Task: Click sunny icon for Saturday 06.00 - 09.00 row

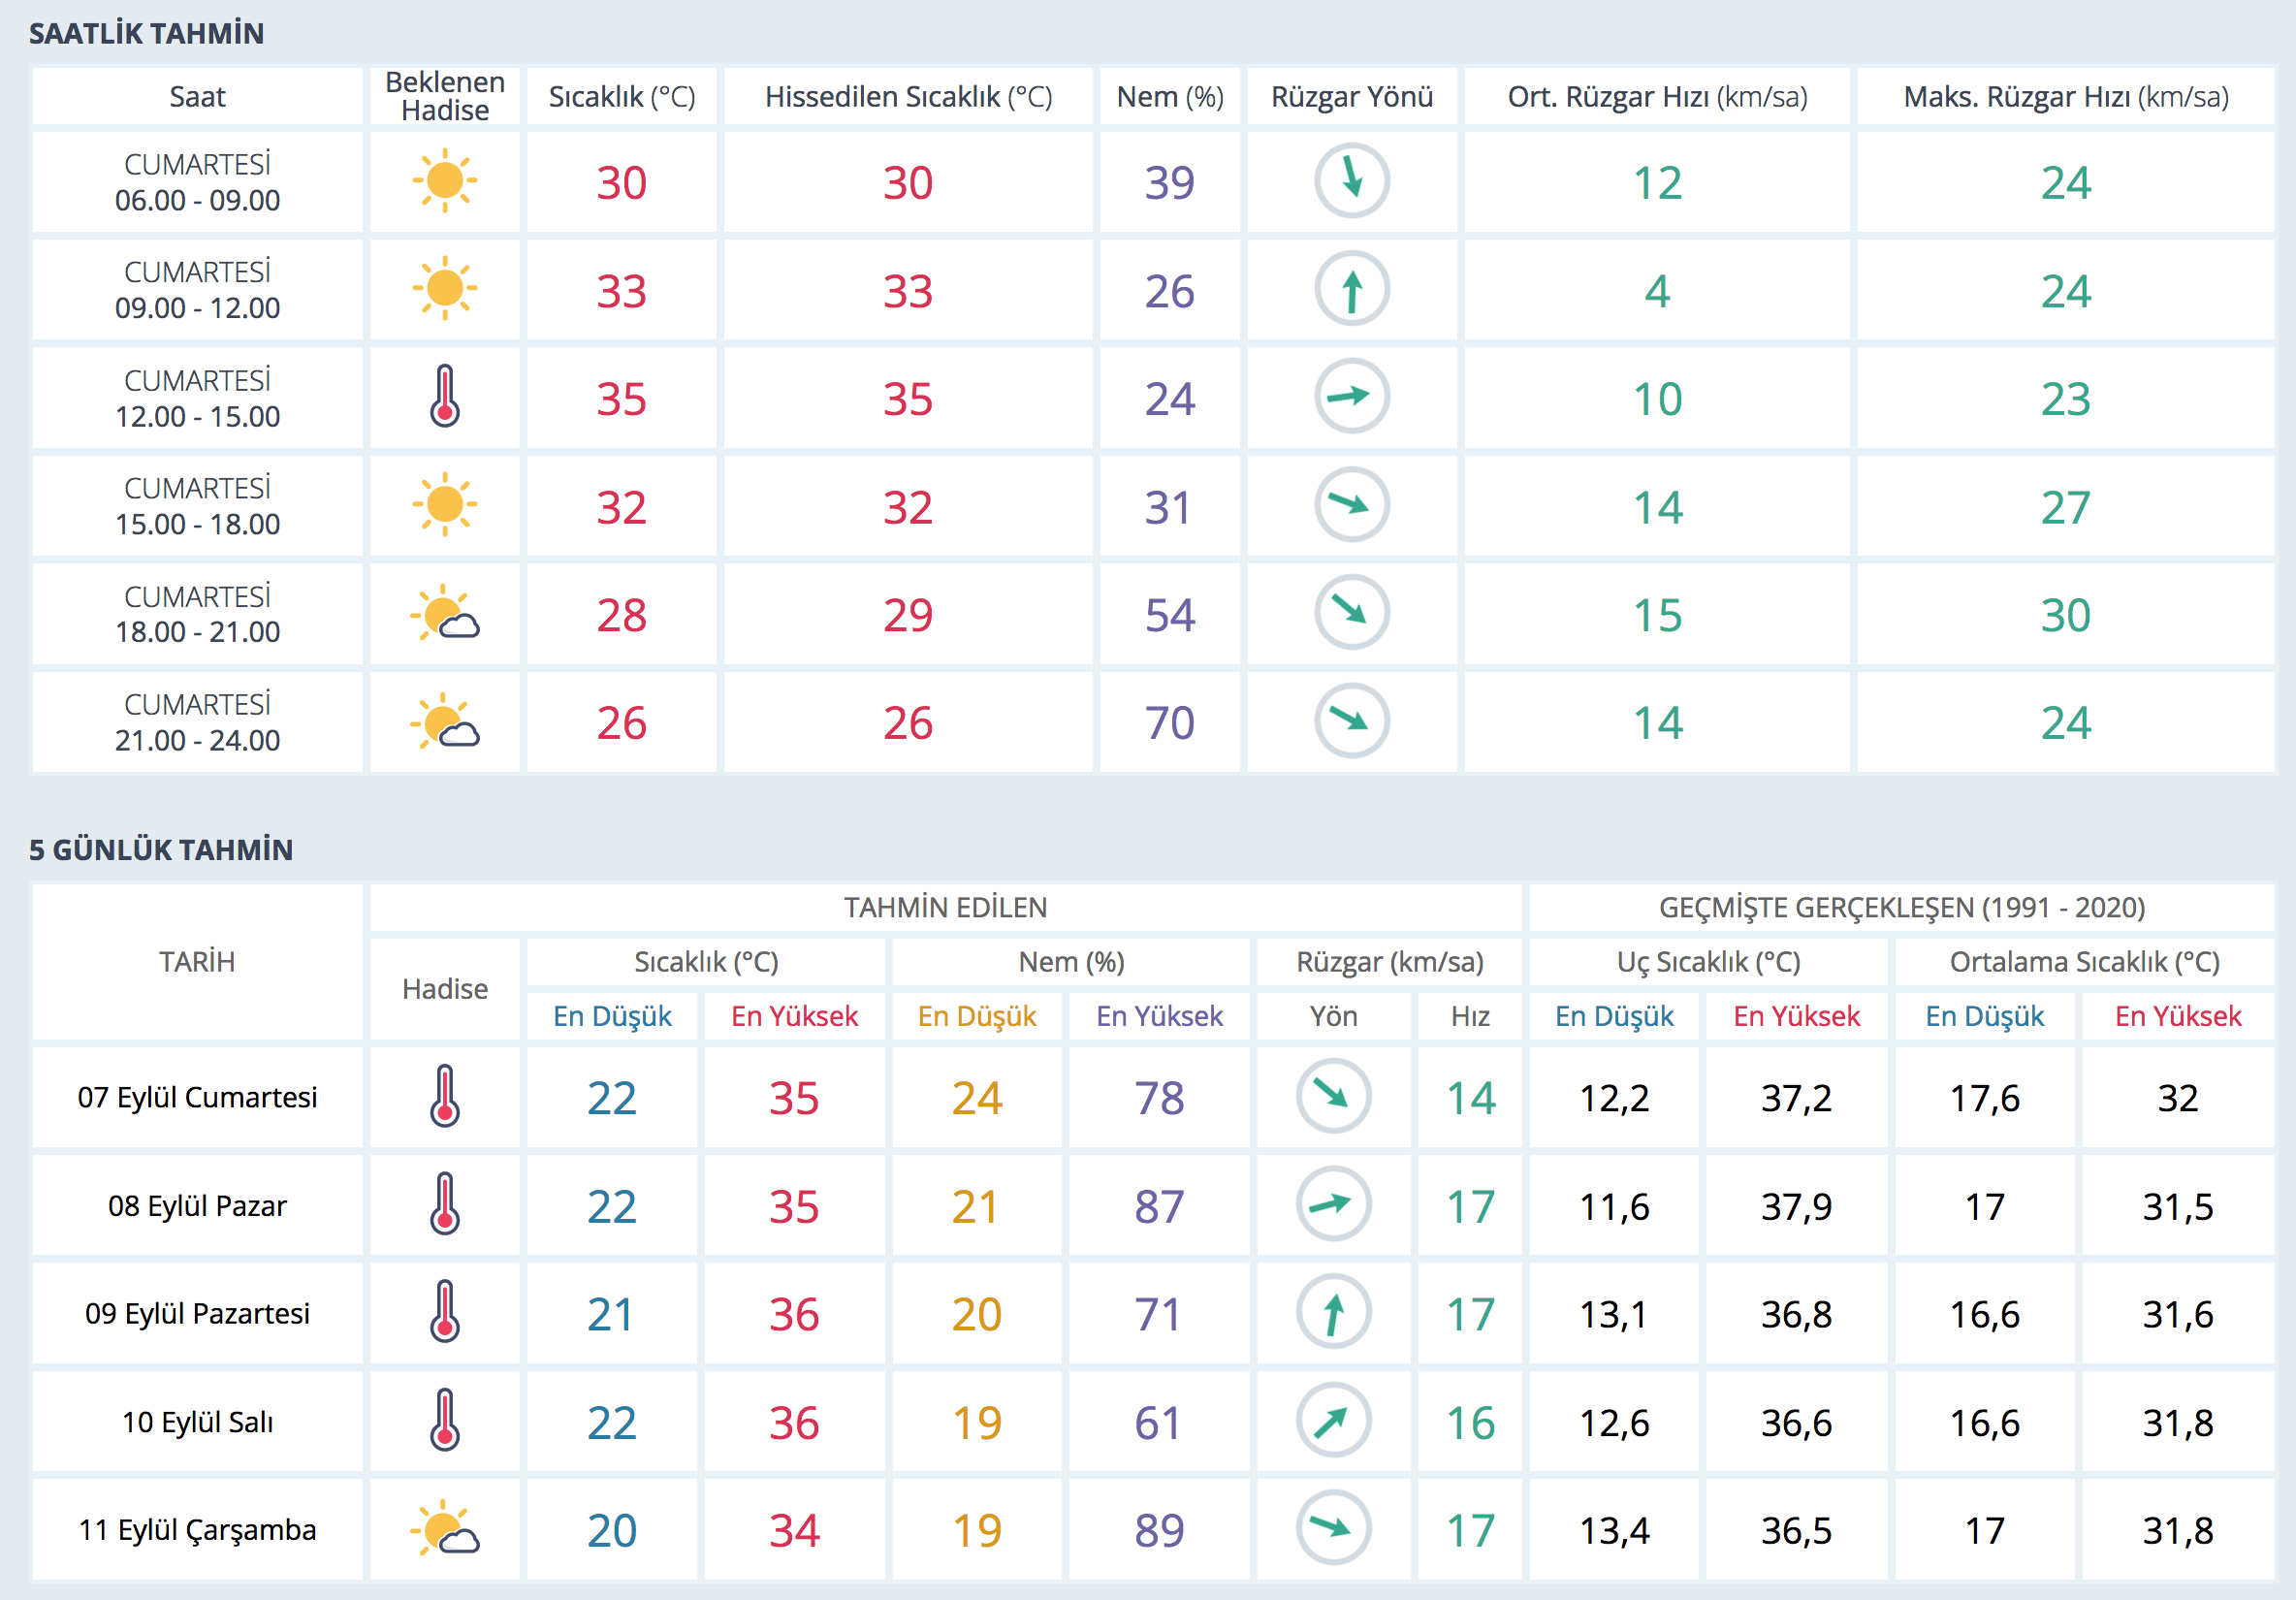Action: click(444, 181)
